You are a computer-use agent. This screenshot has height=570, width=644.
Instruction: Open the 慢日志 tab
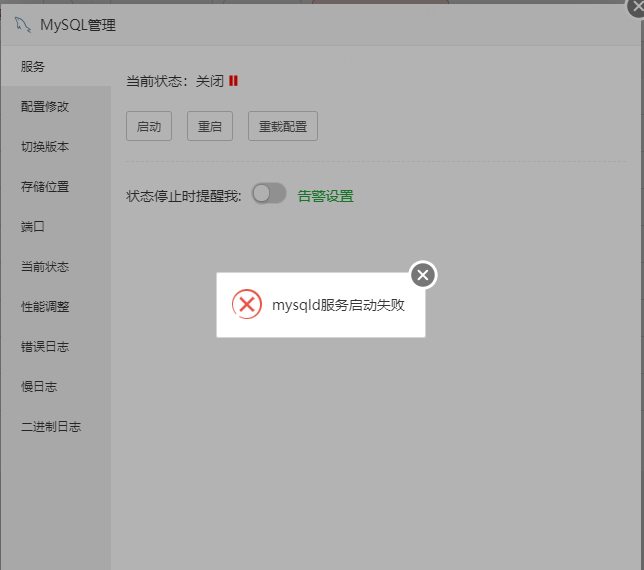(56, 386)
